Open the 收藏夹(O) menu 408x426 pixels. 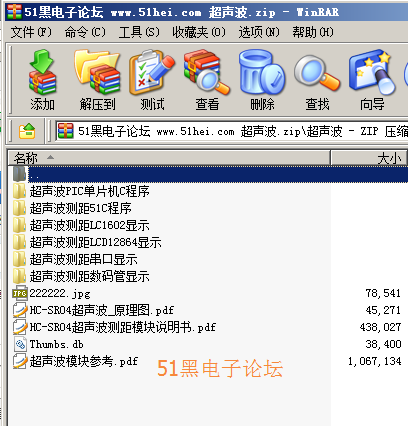199,32
